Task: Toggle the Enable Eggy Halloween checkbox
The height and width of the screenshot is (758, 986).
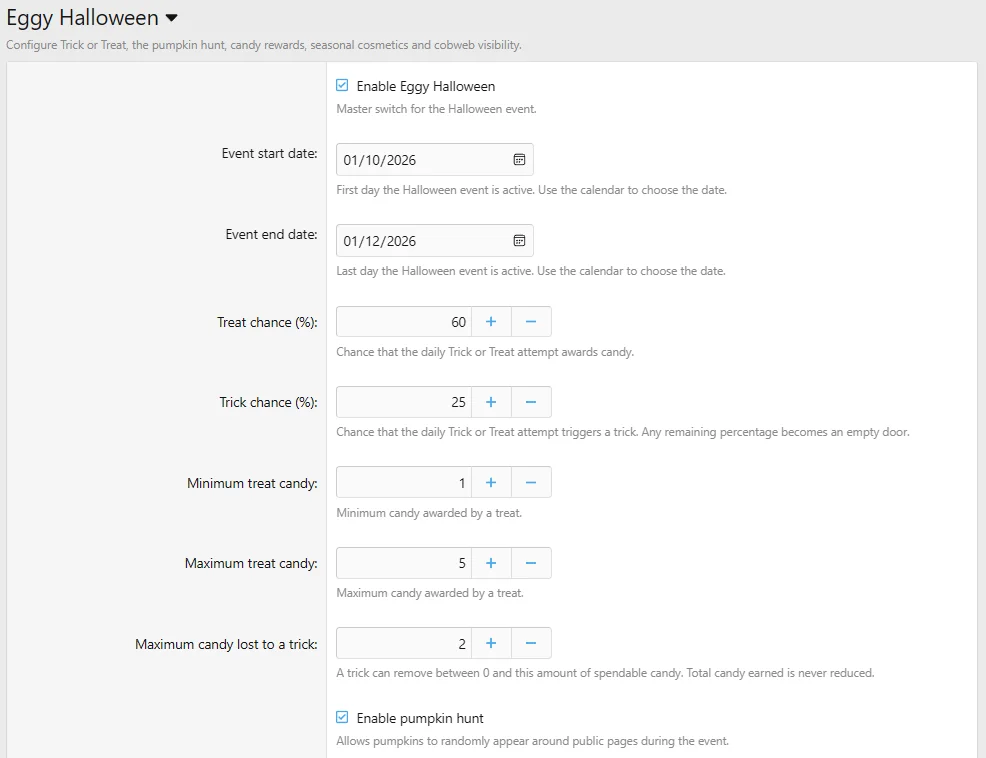Action: point(342,85)
